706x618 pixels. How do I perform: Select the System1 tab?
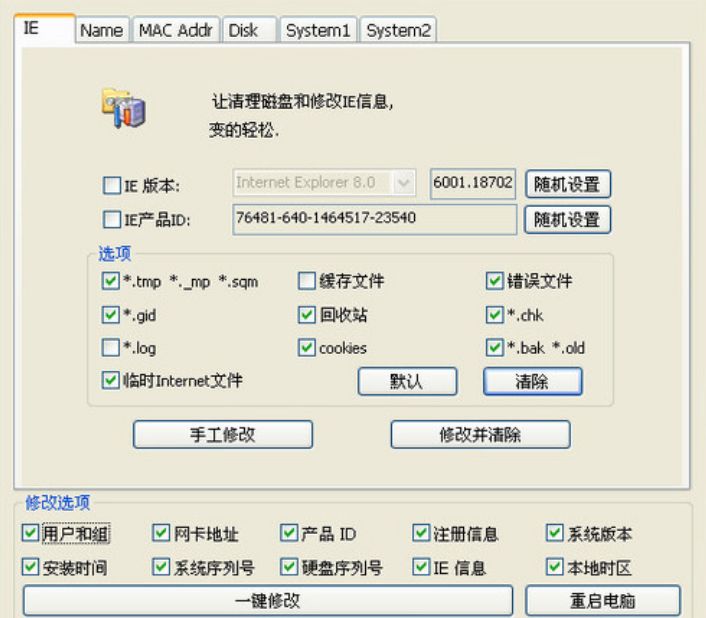[317, 30]
